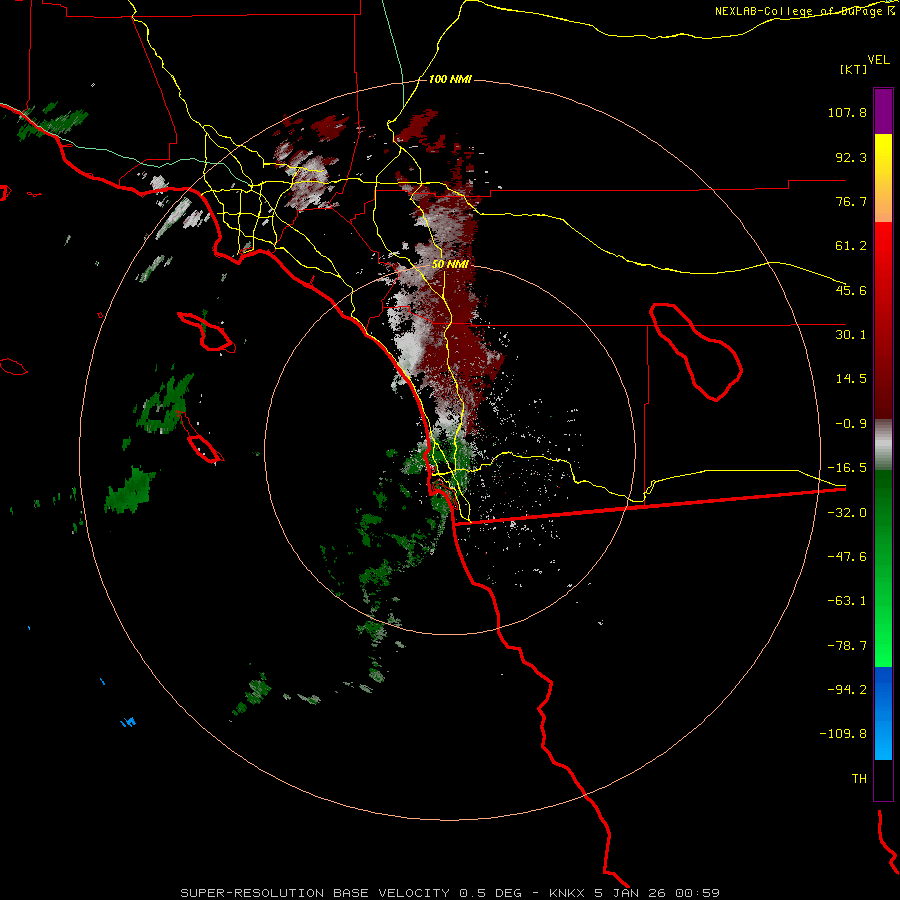The width and height of the screenshot is (900, 900).
Task: Select the -16.5 legend value
Action: pyautogui.click(x=847, y=468)
